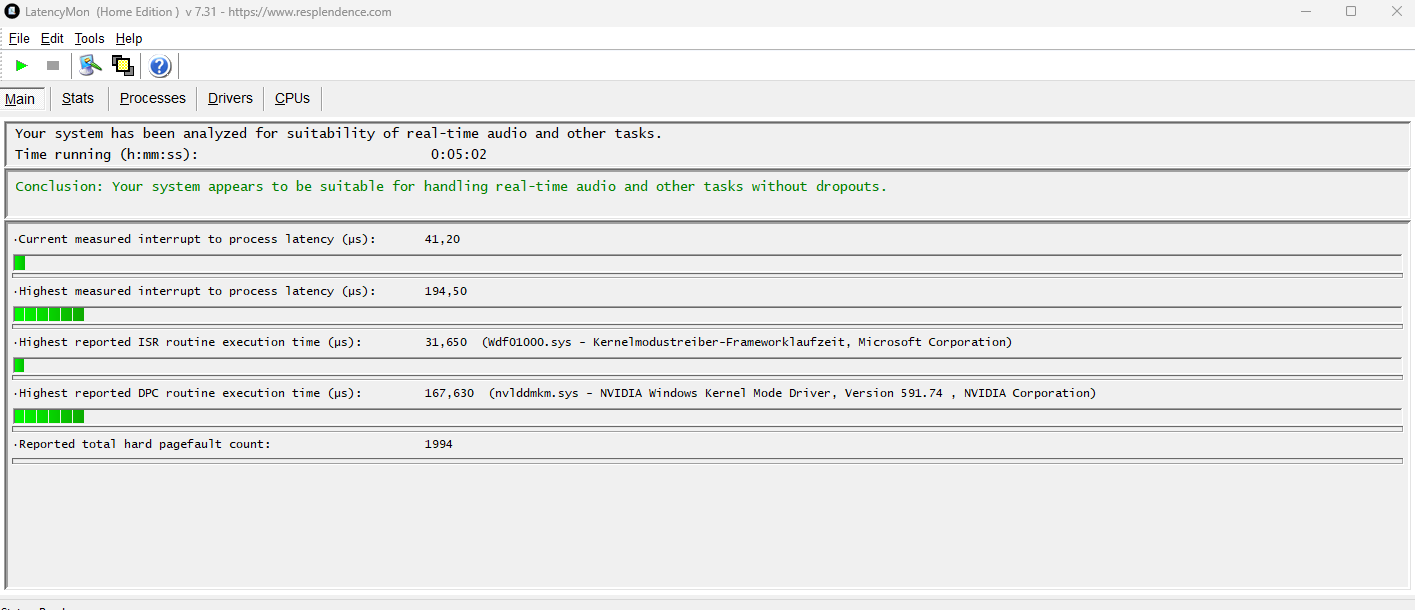Image resolution: width=1415 pixels, height=610 pixels.
Task: Open the Tools menu
Action: click(89, 38)
